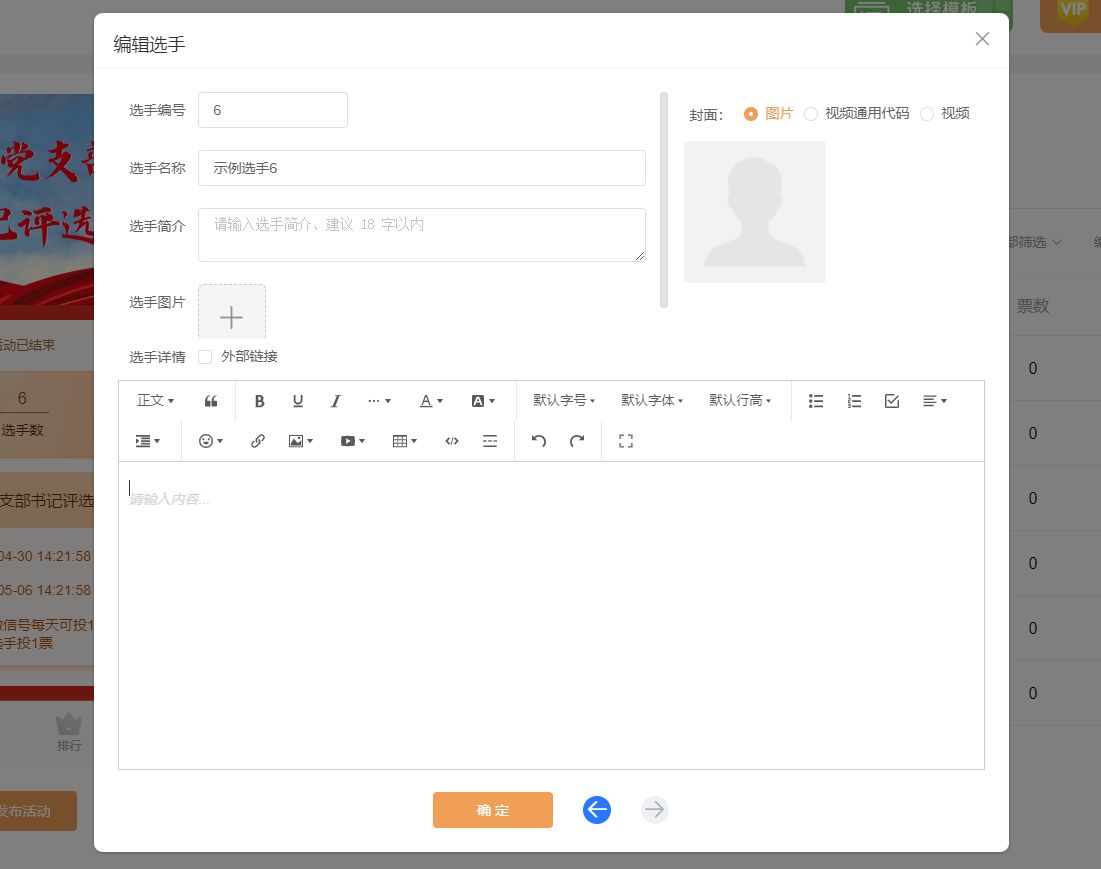The image size is (1101, 869).
Task: Click the italic formatting icon
Action: [x=336, y=401]
